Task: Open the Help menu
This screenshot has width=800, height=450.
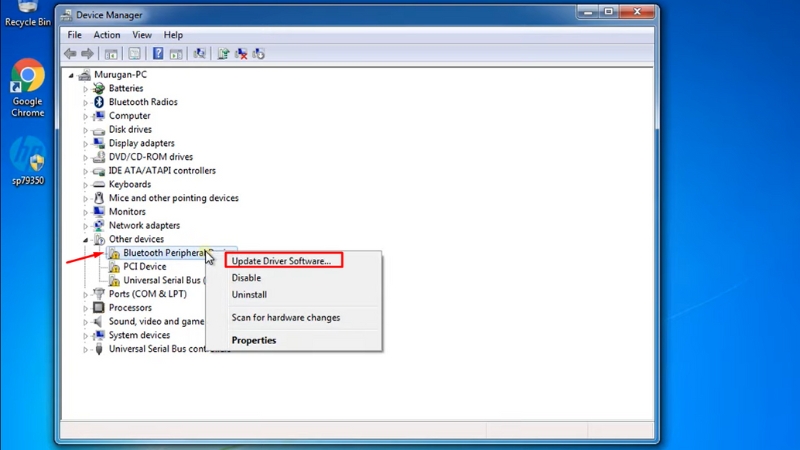Action: click(173, 35)
